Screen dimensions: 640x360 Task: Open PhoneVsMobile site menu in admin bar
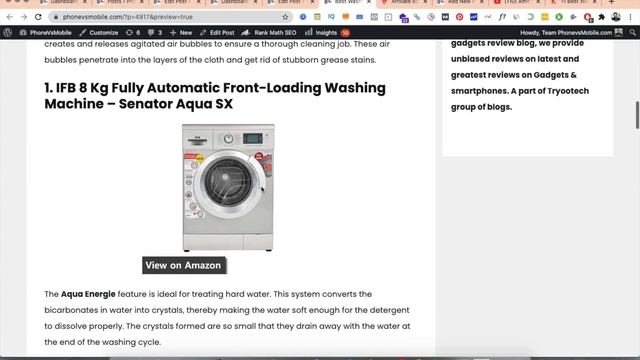(45, 33)
